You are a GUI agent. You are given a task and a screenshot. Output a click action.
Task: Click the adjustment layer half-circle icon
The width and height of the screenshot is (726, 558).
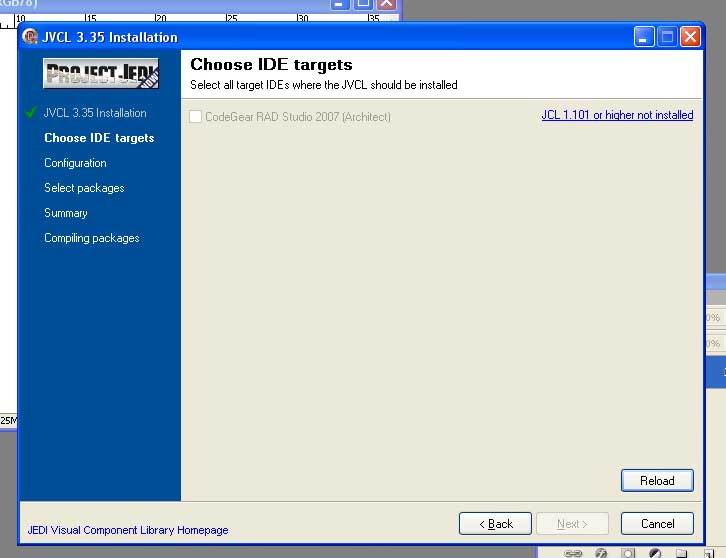pos(655,552)
